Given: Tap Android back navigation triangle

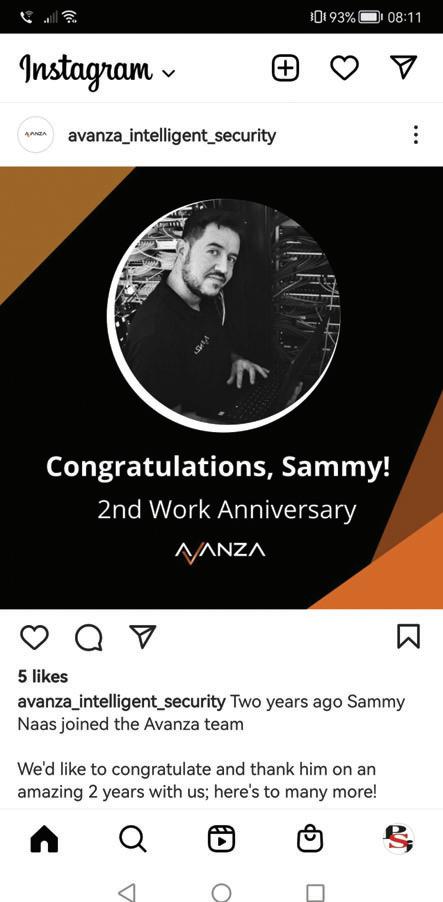Looking at the screenshot, I should tap(127, 892).
